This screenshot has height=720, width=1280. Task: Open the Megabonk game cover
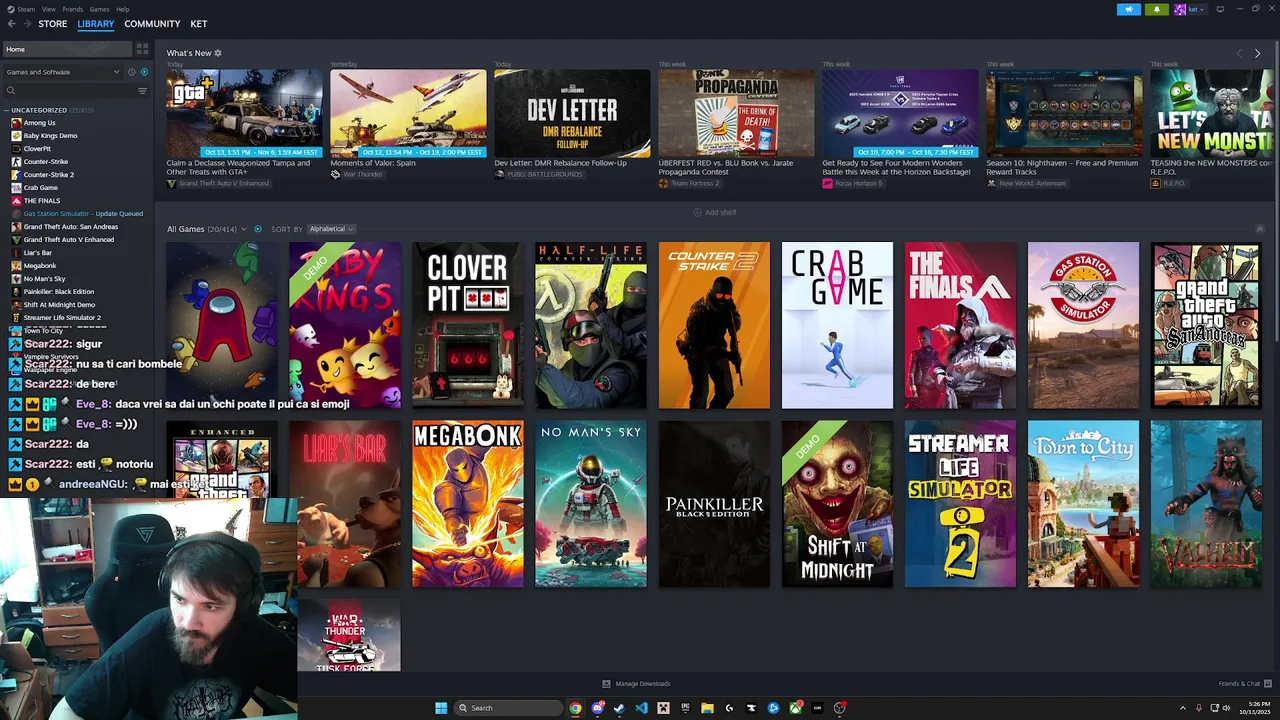468,504
